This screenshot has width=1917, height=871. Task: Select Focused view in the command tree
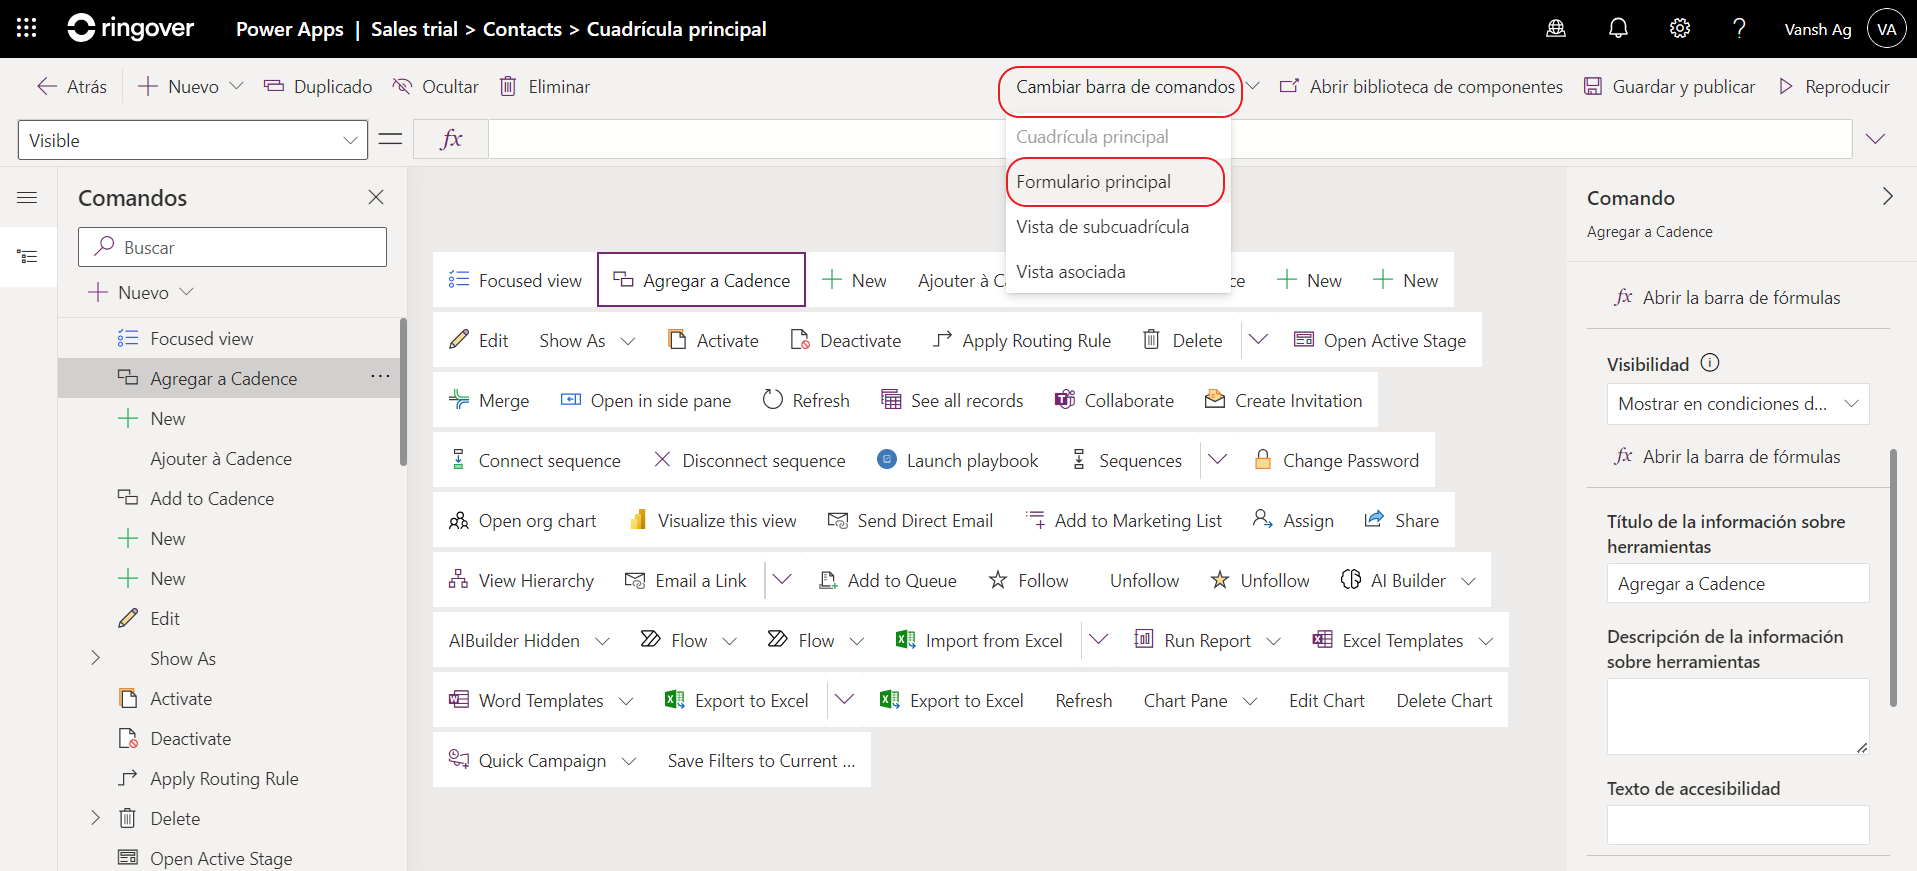pos(201,339)
